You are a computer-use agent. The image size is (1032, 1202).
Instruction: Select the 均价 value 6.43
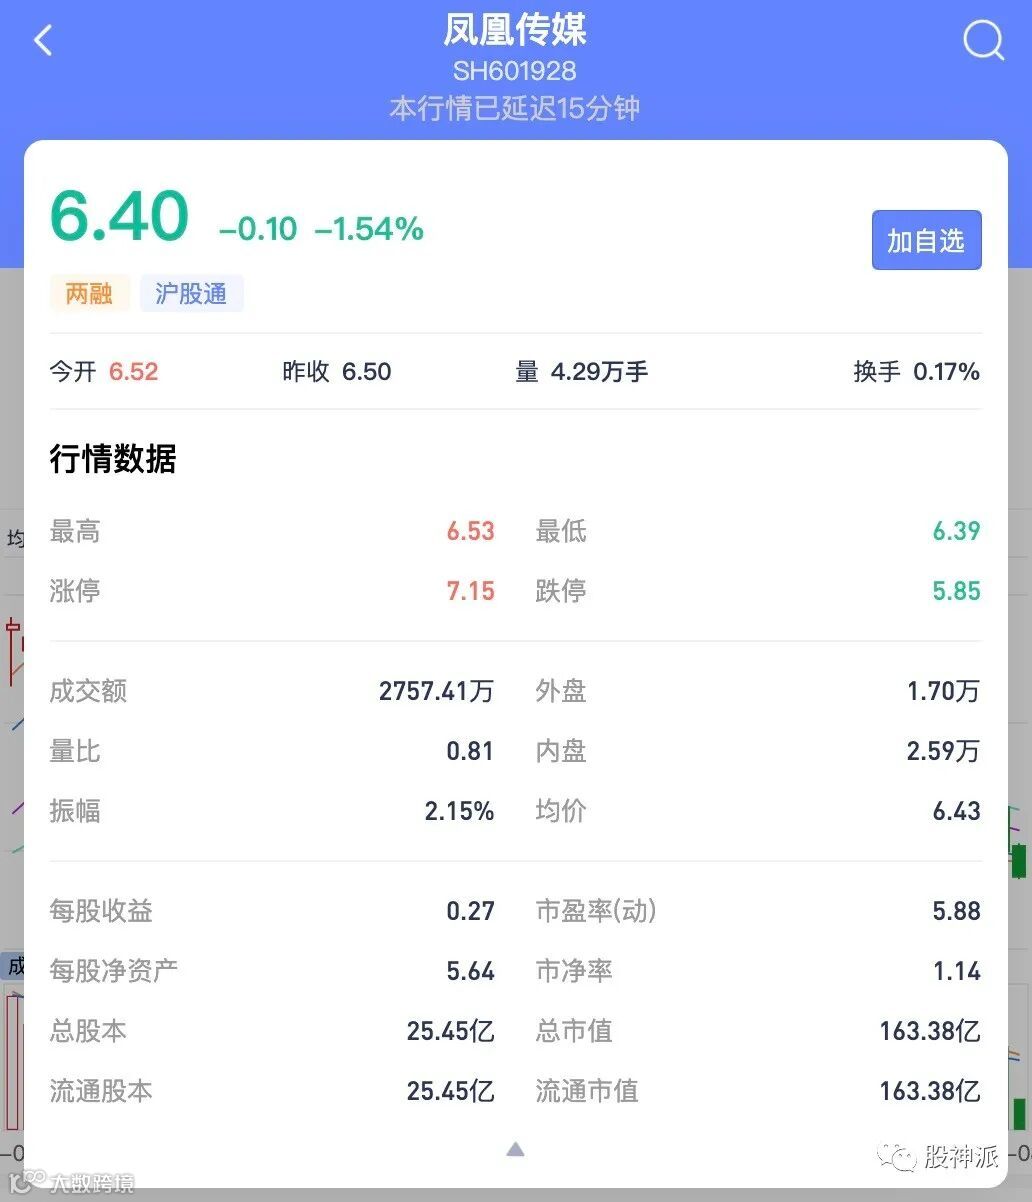[957, 811]
